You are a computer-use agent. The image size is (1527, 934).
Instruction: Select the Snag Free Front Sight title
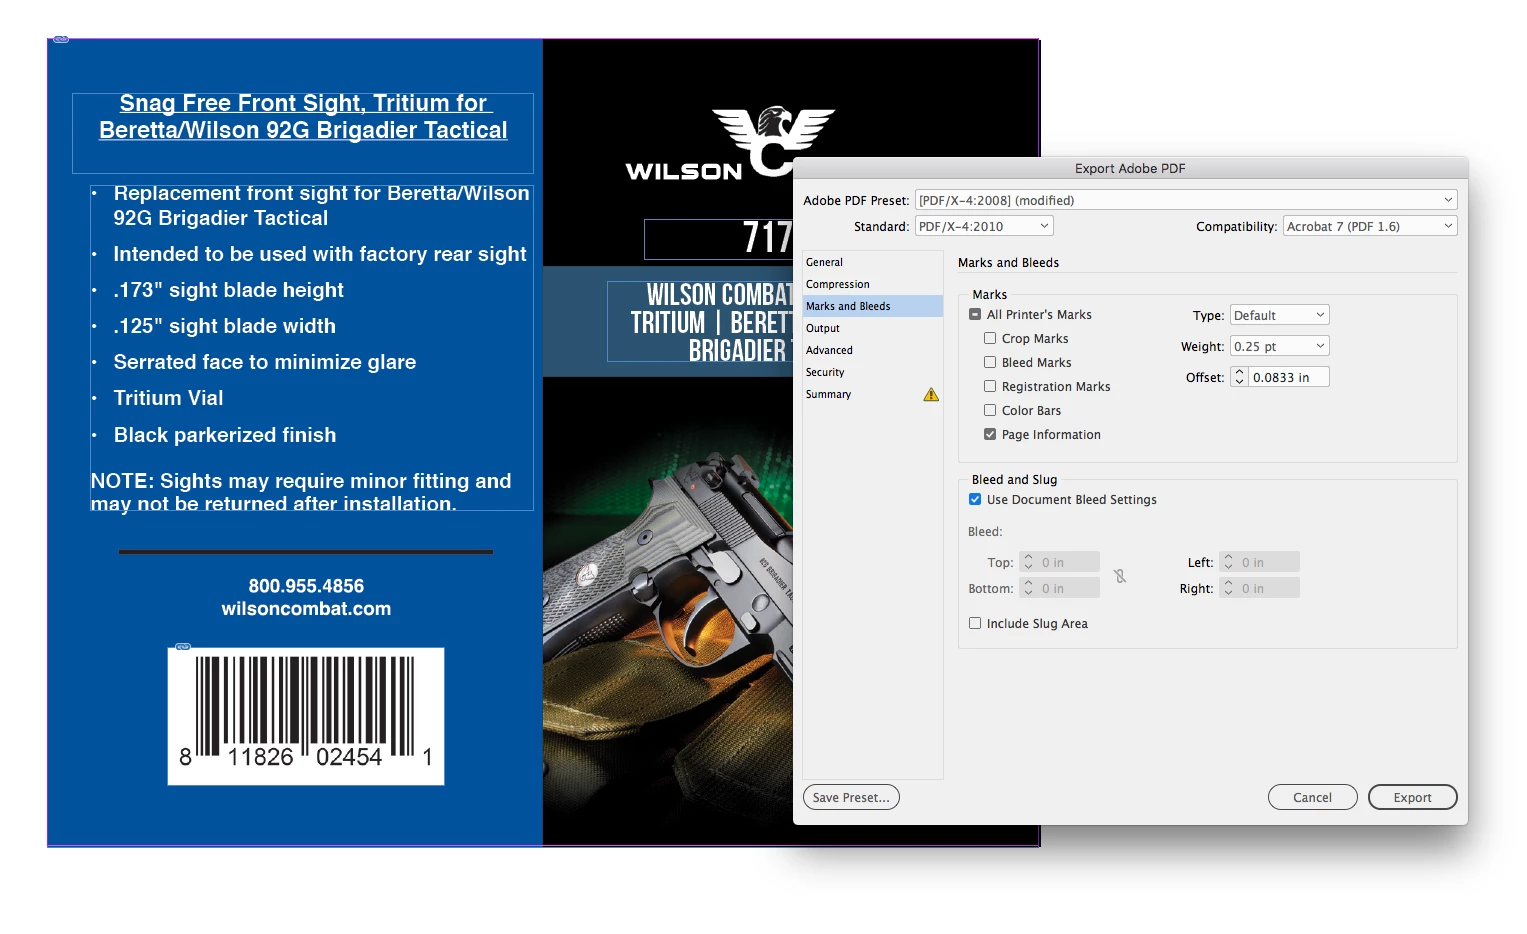tap(303, 117)
